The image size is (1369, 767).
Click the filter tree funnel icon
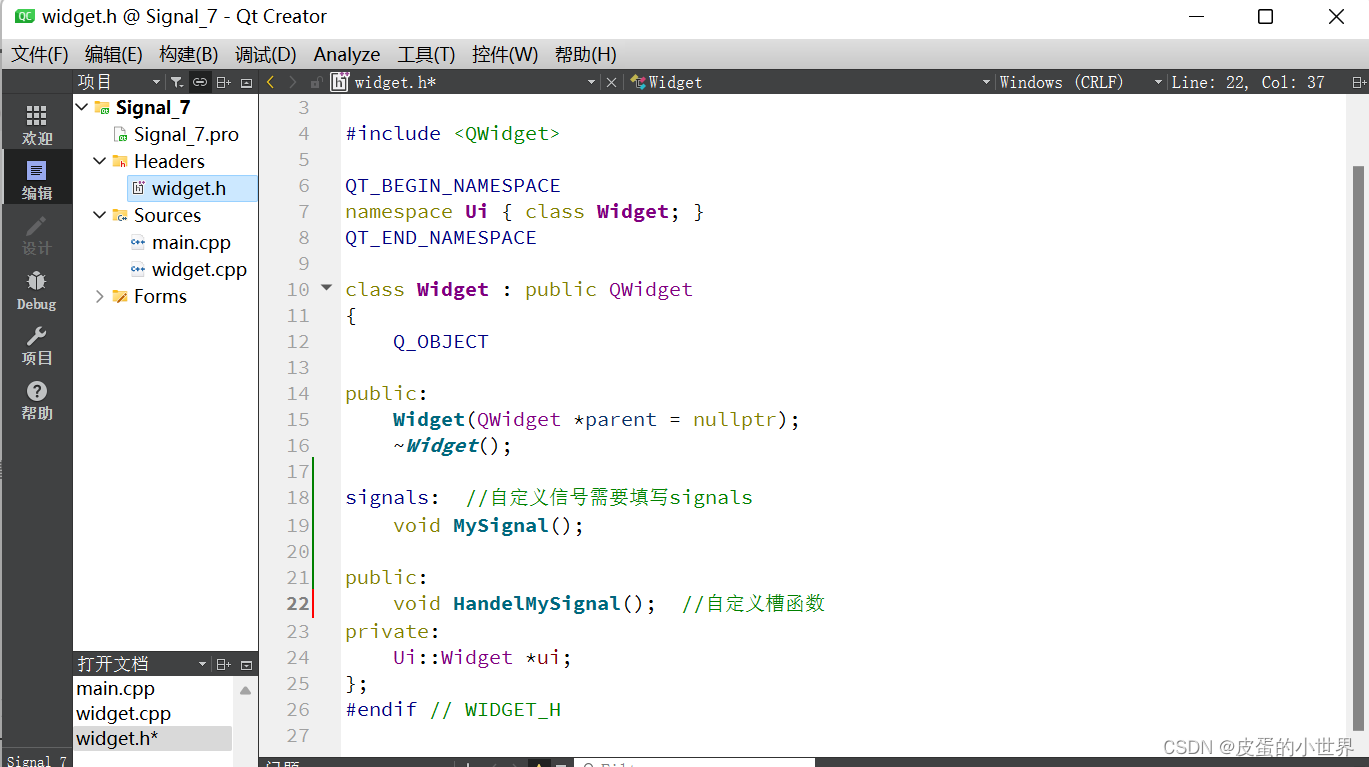[177, 82]
